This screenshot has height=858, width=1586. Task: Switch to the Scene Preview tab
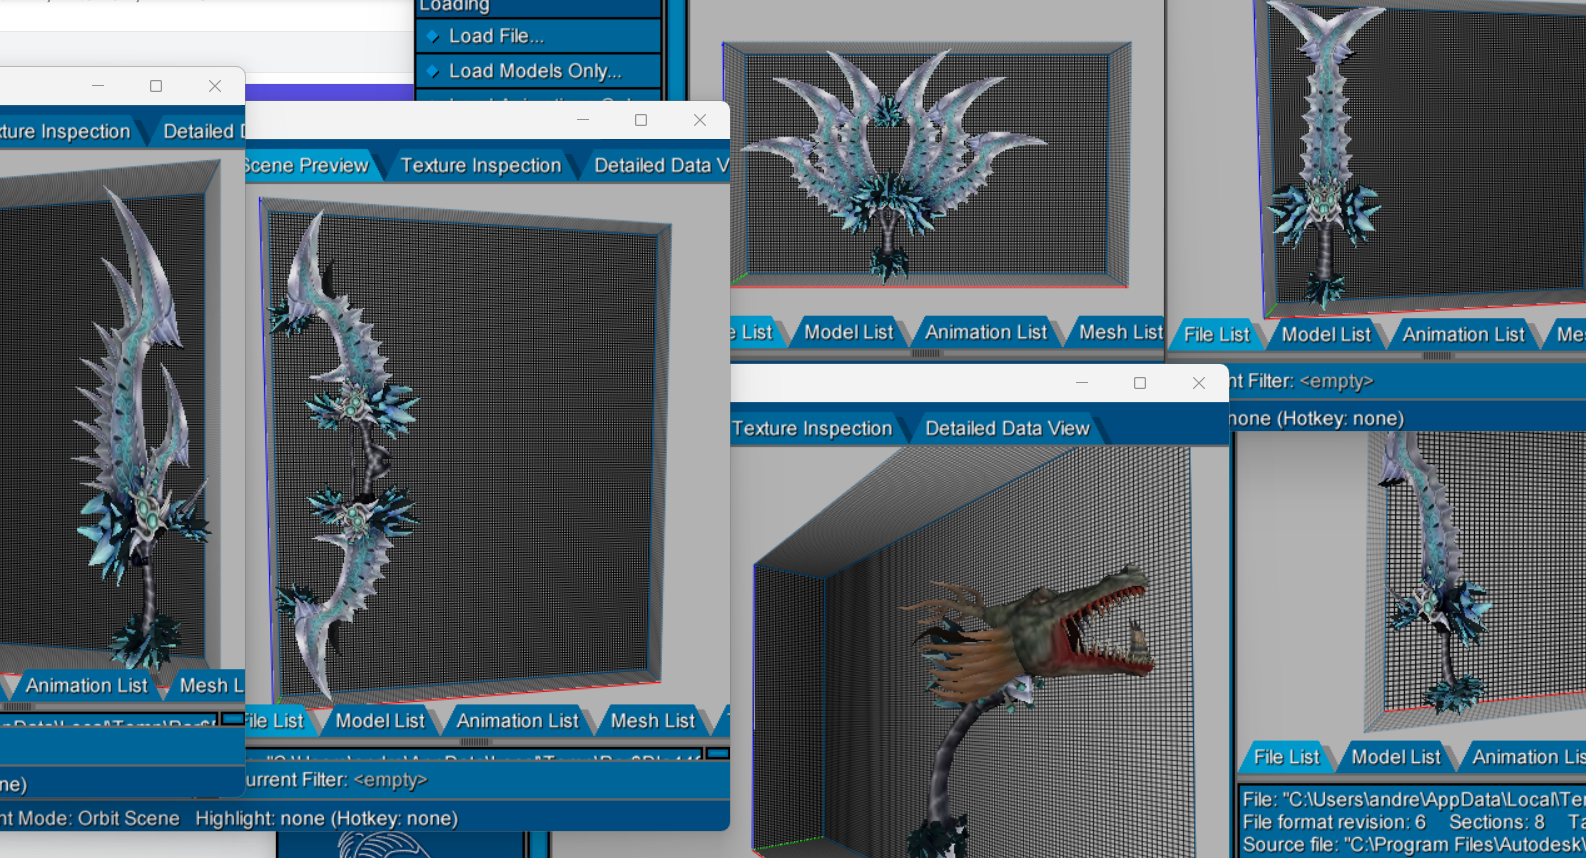(x=308, y=166)
